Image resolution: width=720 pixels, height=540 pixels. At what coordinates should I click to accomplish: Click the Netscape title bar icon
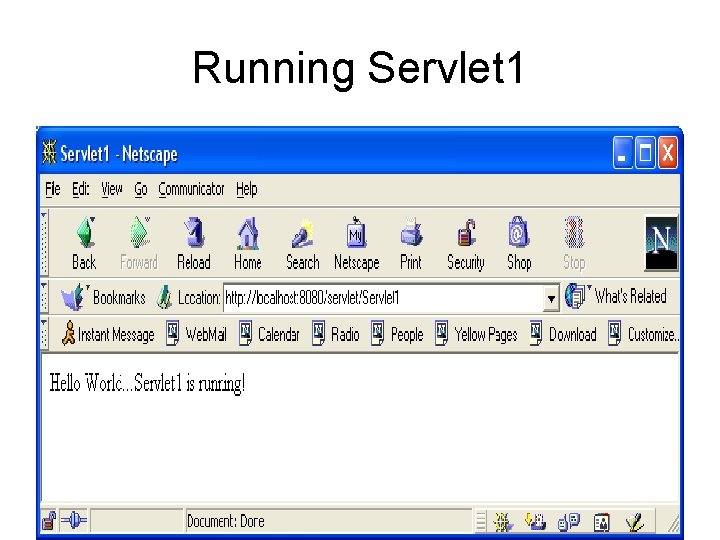click(49, 152)
